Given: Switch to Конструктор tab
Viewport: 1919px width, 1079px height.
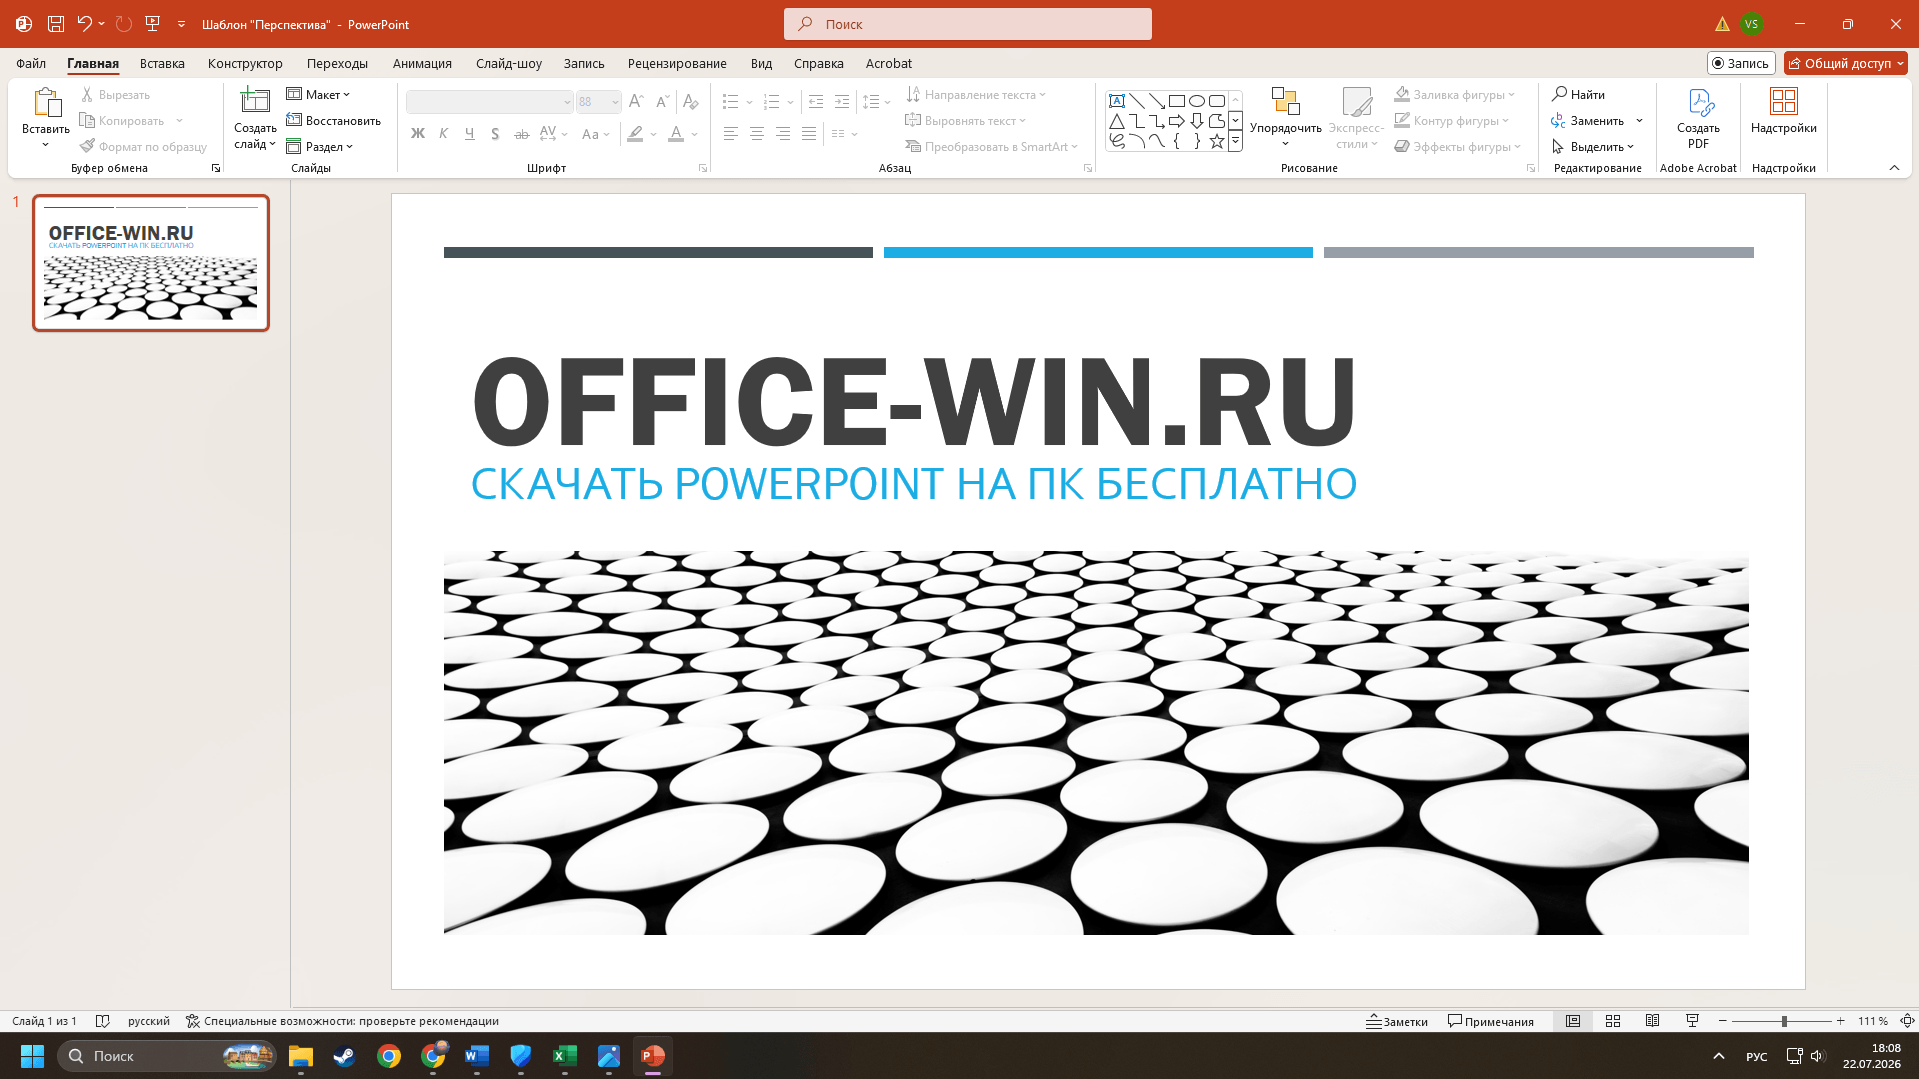Looking at the screenshot, I should click(245, 63).
